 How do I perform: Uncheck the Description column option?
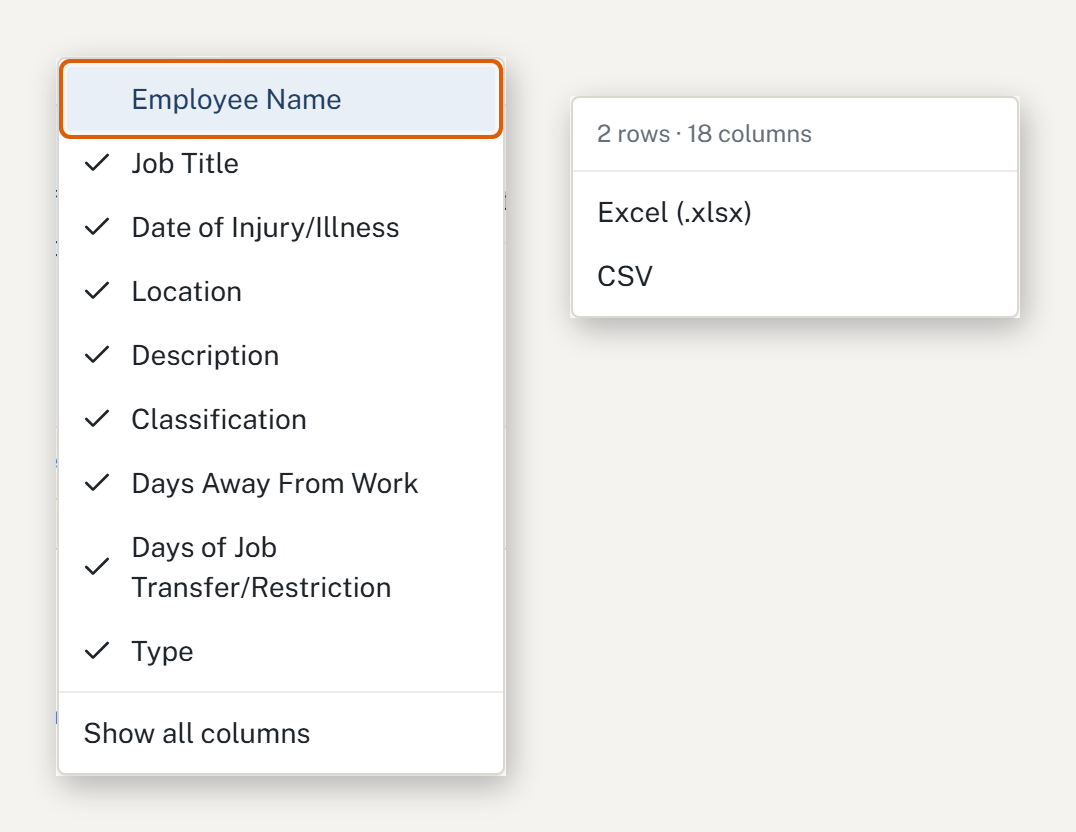[x=281, y=355]
